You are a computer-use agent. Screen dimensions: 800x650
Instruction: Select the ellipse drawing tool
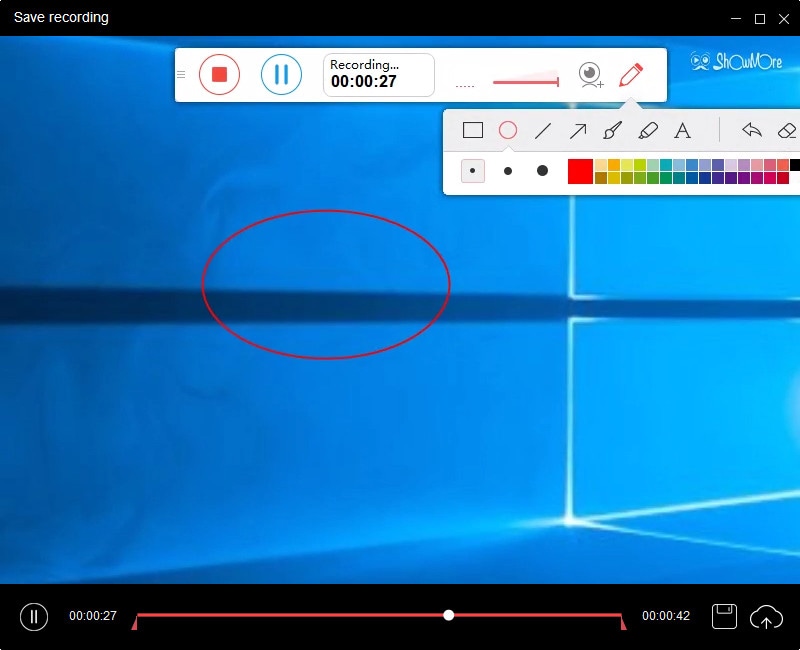(x=508, y=130)
